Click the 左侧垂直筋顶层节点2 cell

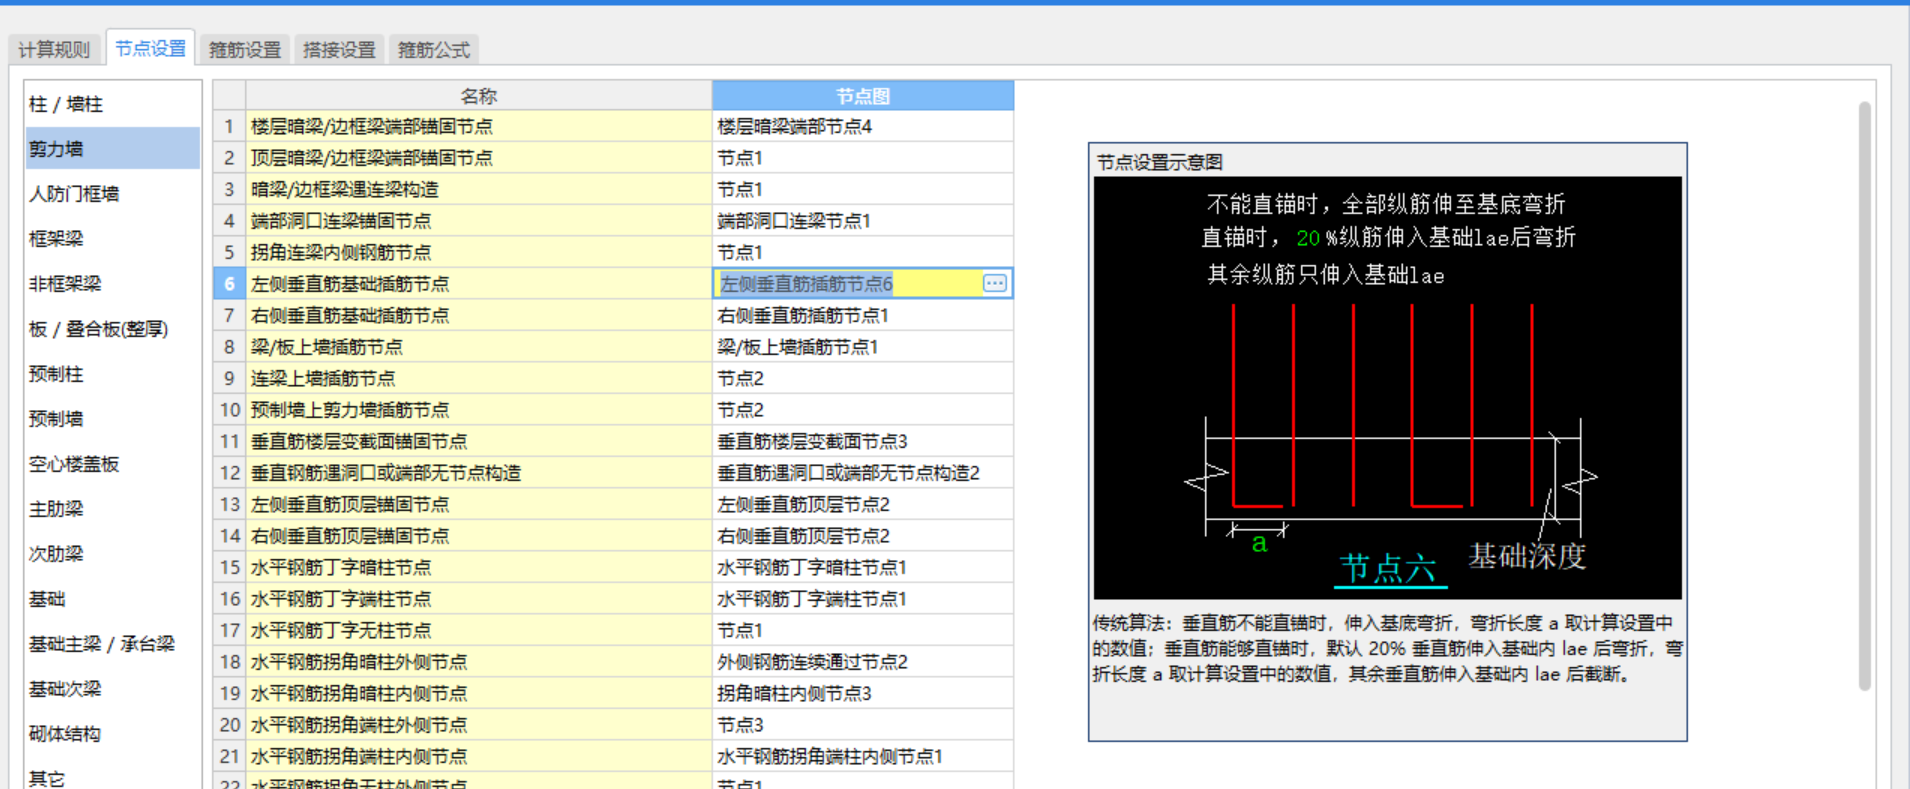[863, 504]
